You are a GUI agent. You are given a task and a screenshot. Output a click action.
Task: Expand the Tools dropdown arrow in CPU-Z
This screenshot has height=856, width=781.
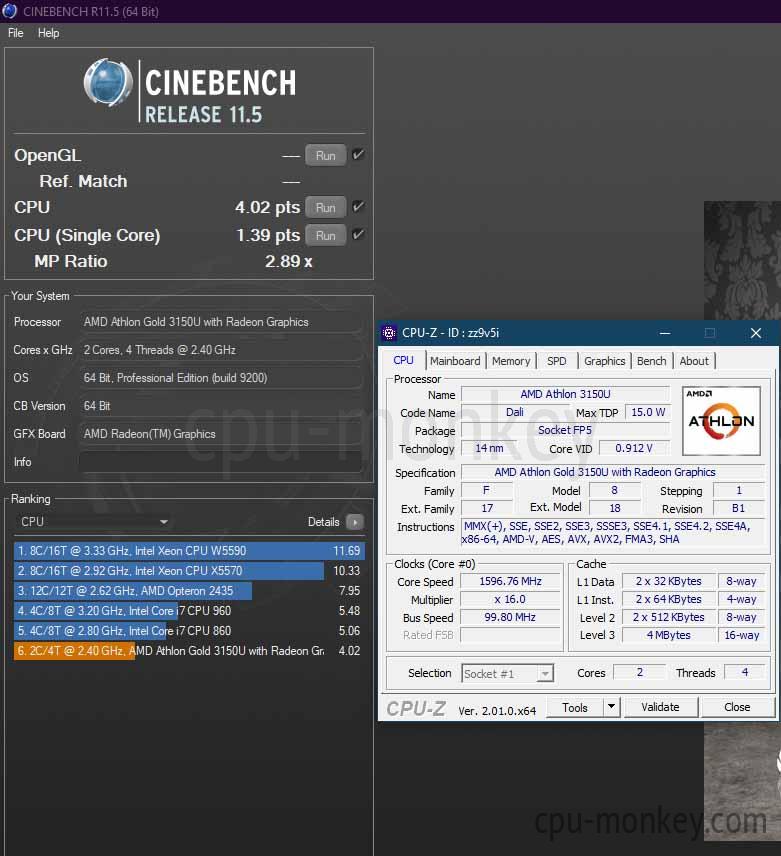(x=611, y=707)
